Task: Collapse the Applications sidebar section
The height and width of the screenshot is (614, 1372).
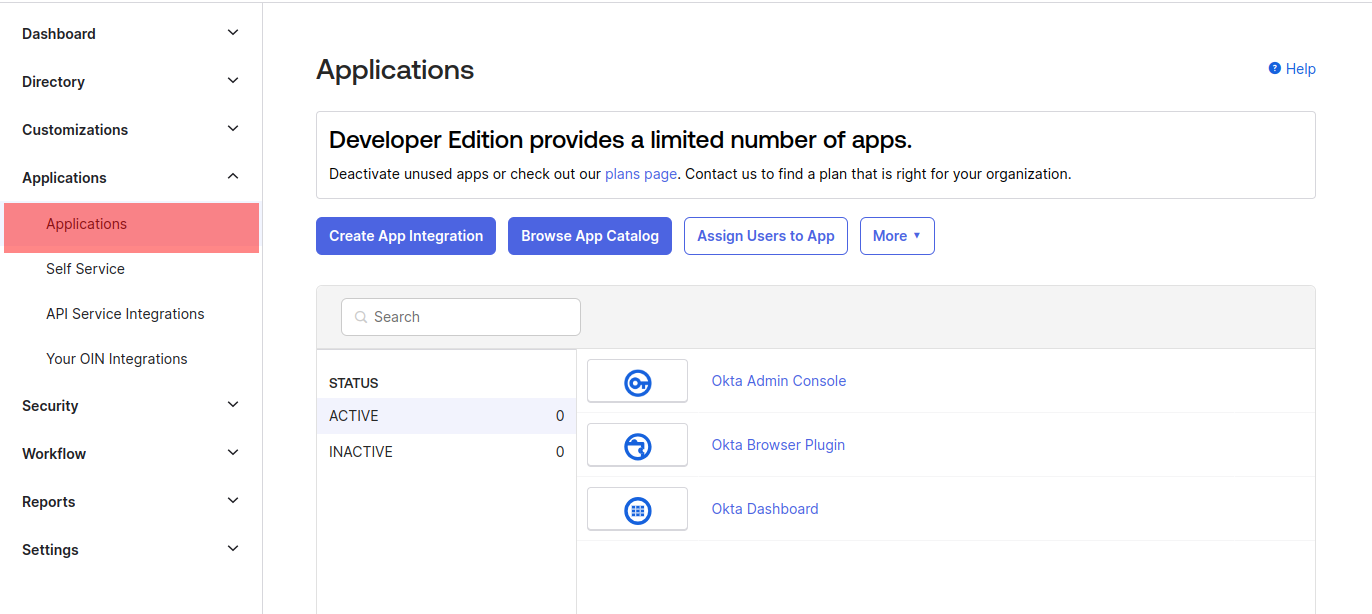Action: tap(232, 177)
